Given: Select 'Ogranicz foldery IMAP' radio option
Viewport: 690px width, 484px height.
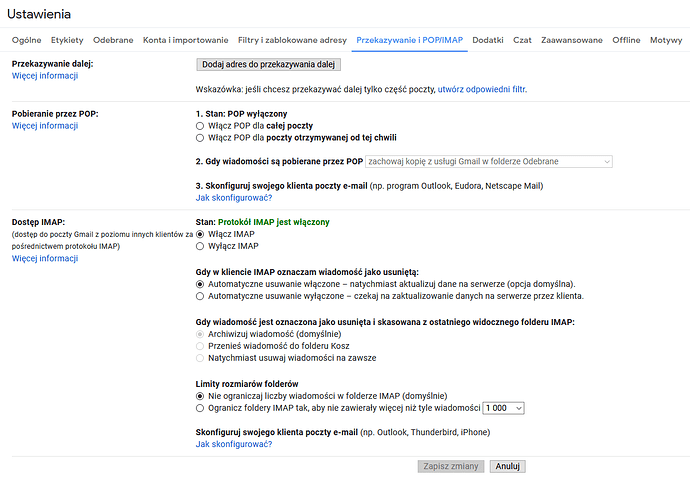Looking at the screenshot, I should click(x=200, y=408).
